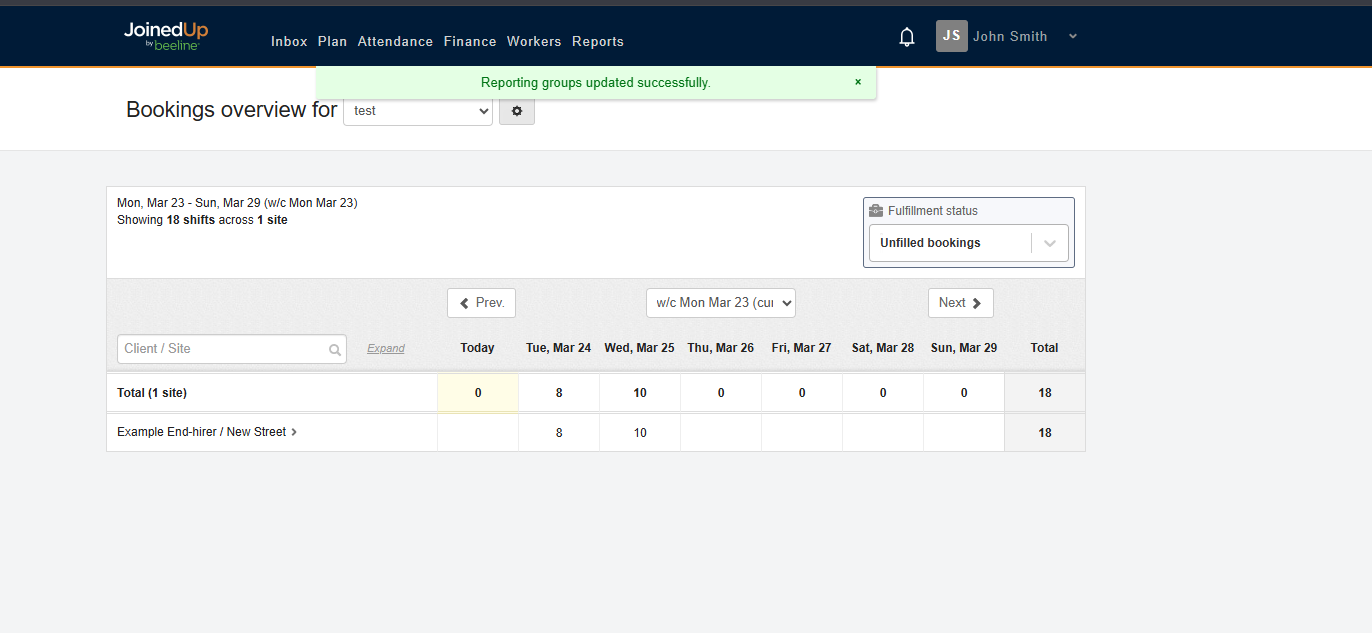
Task: Click the magnifier icon in Client/Site search
Action: tap(335, 349)
